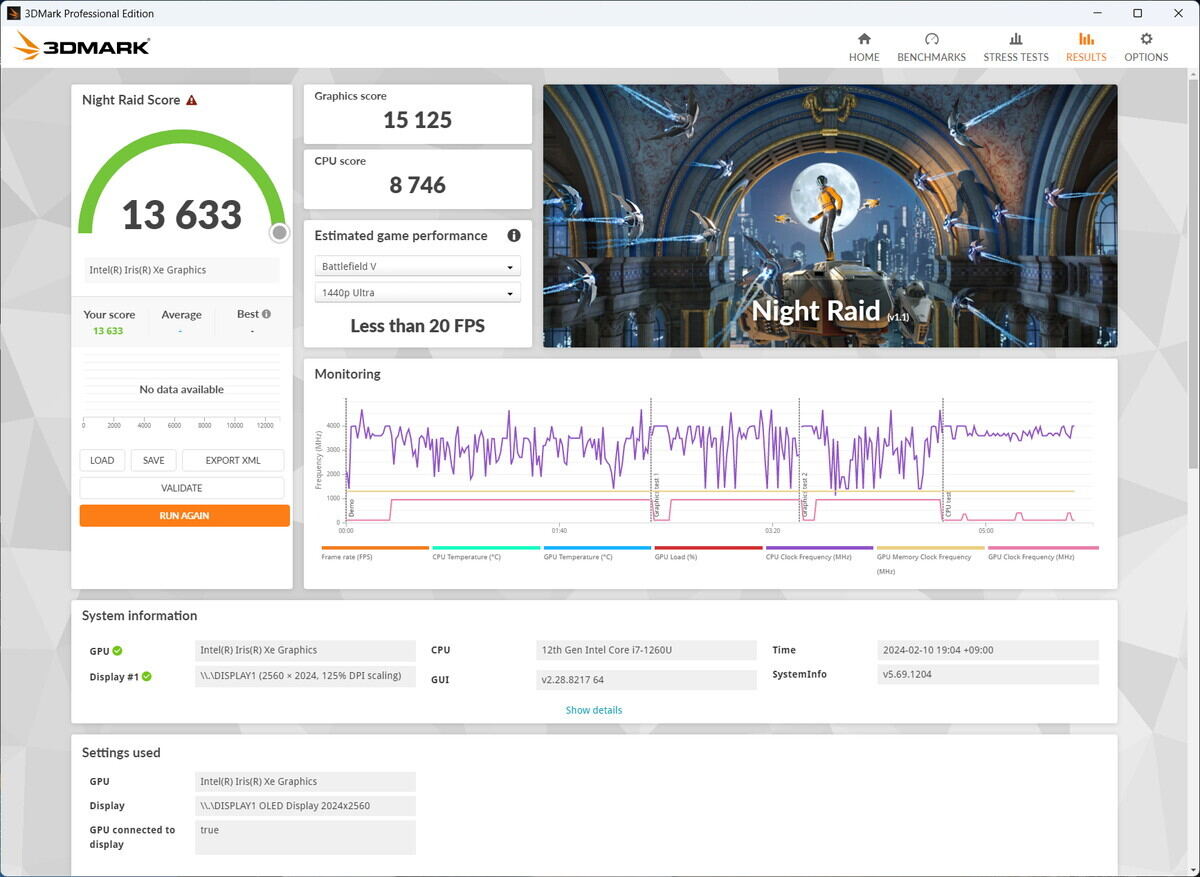This screenshot has height=877, width=1200.
Task: Click the green checkmark beside Display #1
Action: [147, 677]
